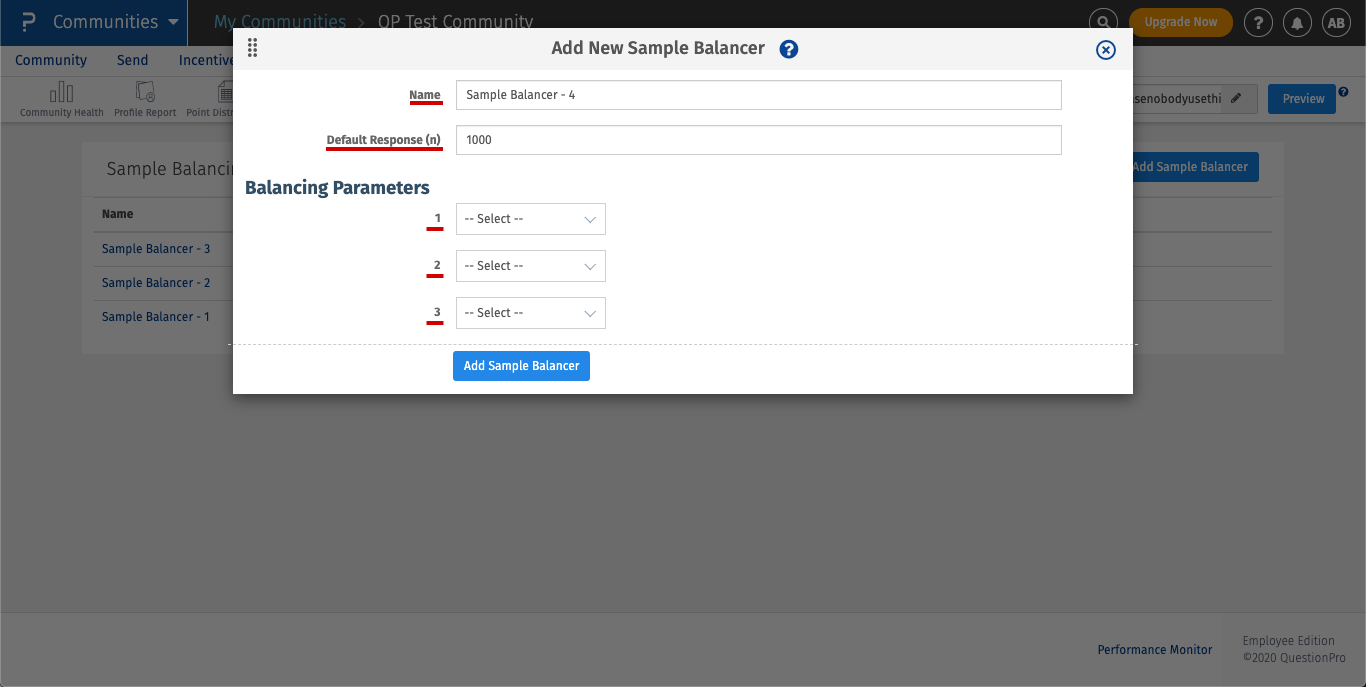Image resolution: width=1366 pixels, height=687 pixels.
Task: Open the Community tab
Action: click(x=51, y=60)
